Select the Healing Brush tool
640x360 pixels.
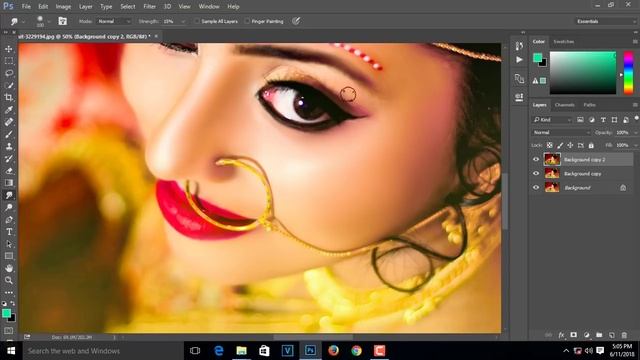pos(9,122)
